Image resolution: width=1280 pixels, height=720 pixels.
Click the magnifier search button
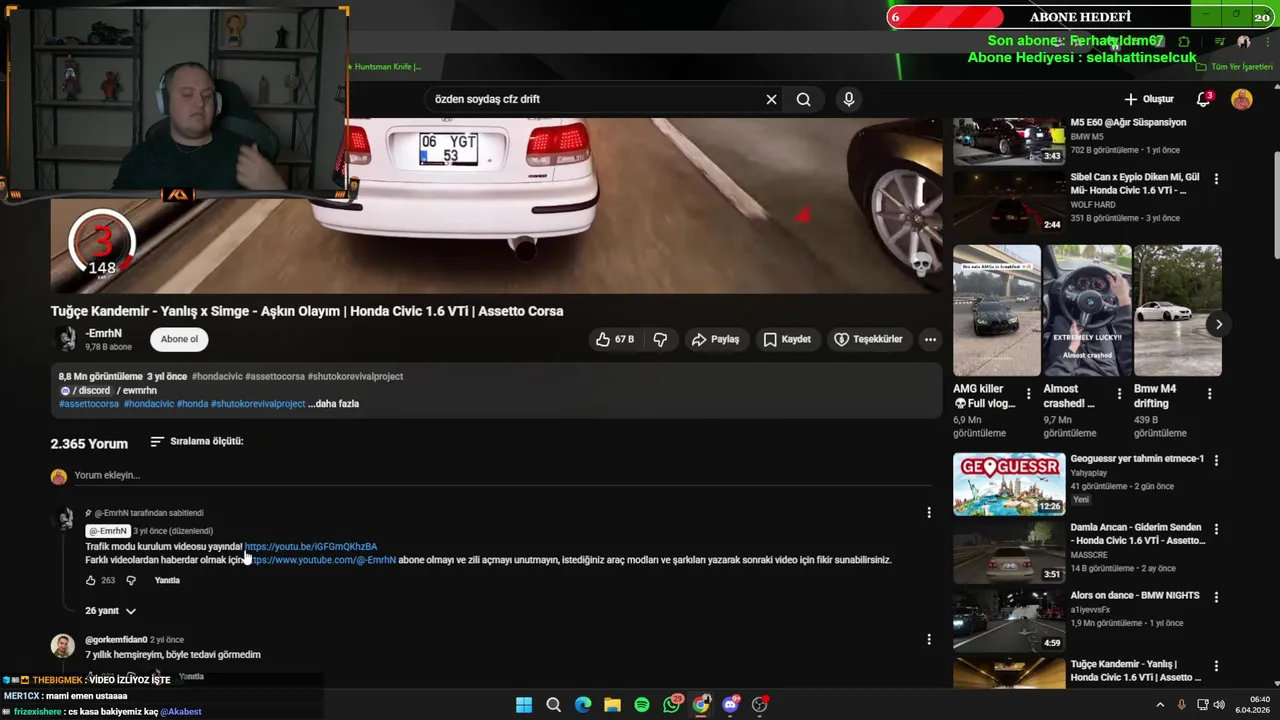pyautogui.click(x=803, y=99)
